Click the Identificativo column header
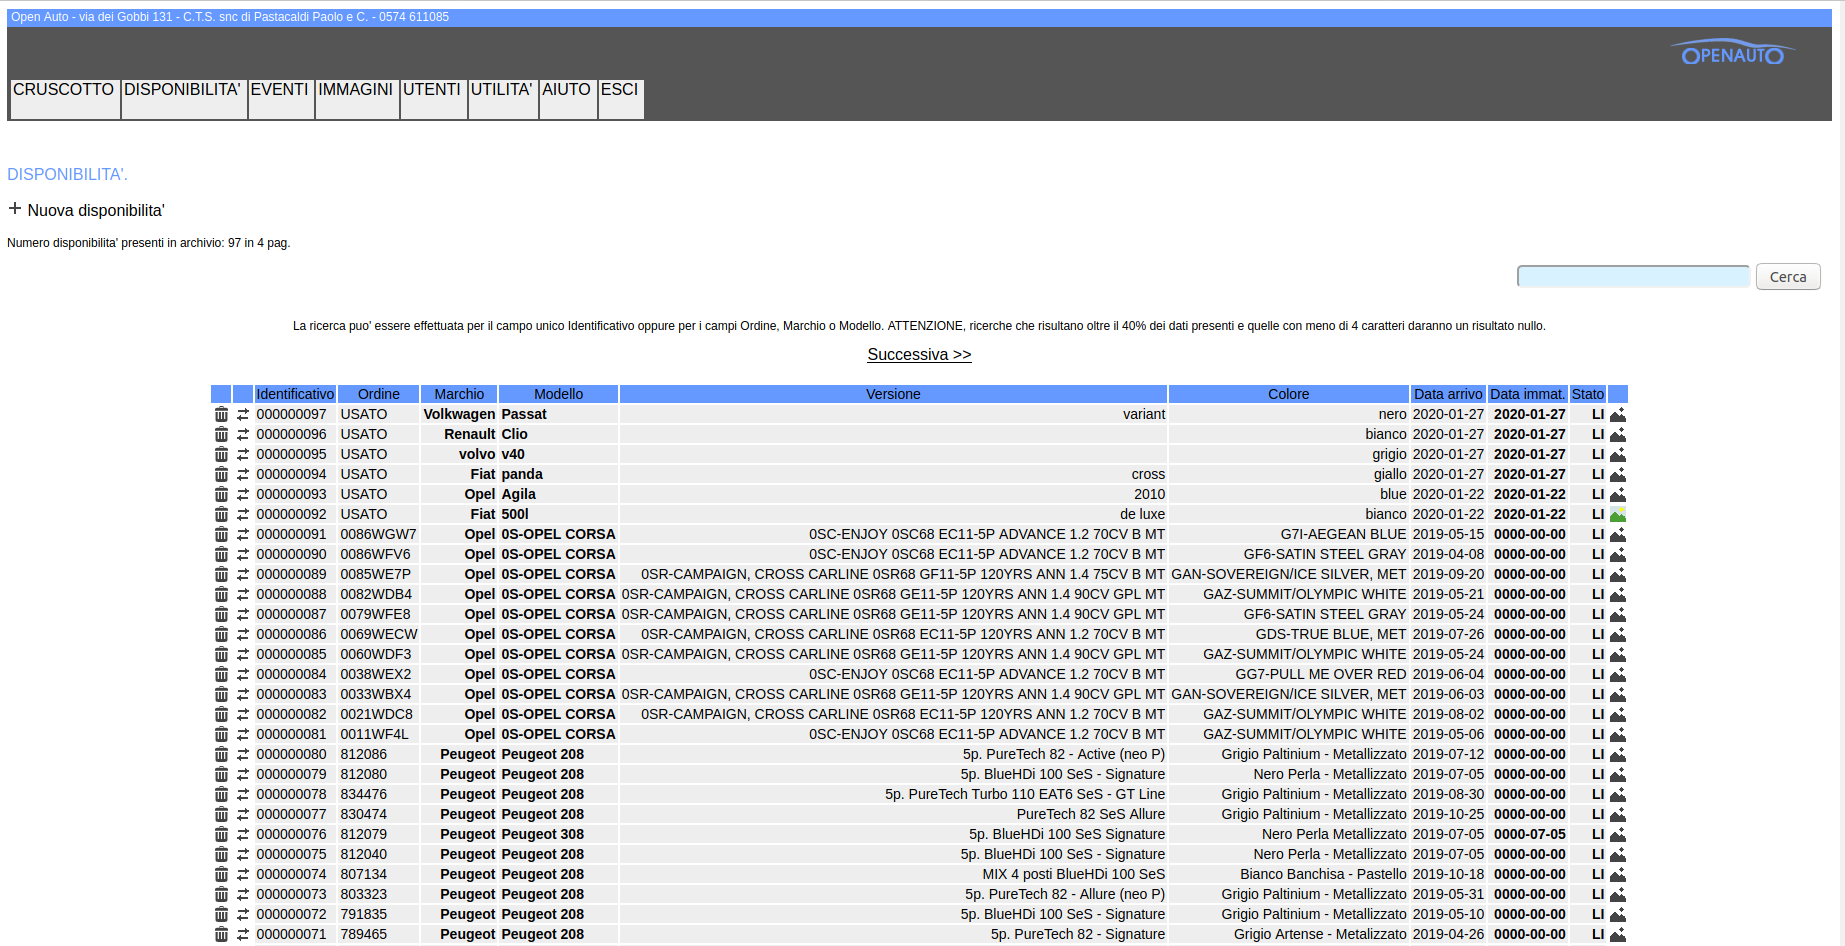This screenshot has width=1845, height=946. [295, 394]
